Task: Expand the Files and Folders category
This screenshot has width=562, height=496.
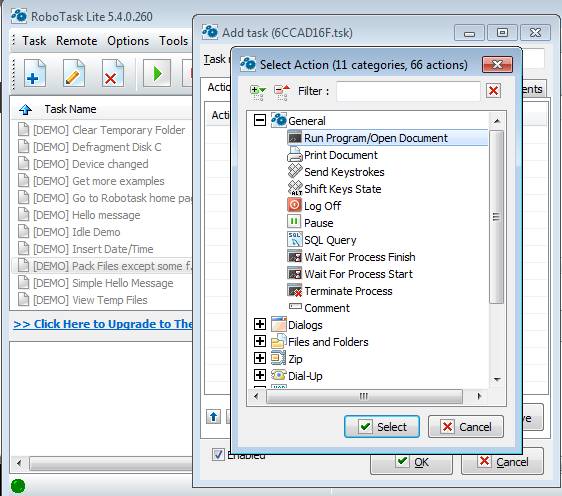Action: pos(259,341)
